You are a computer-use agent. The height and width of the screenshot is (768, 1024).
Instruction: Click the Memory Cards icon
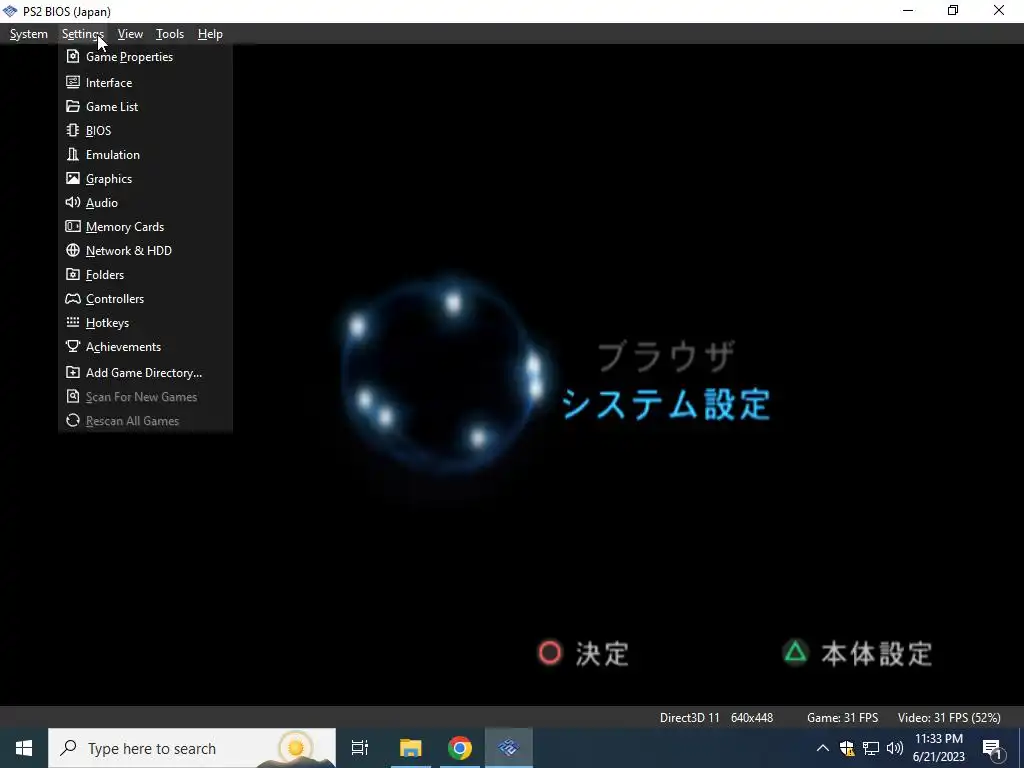(73, 227)
